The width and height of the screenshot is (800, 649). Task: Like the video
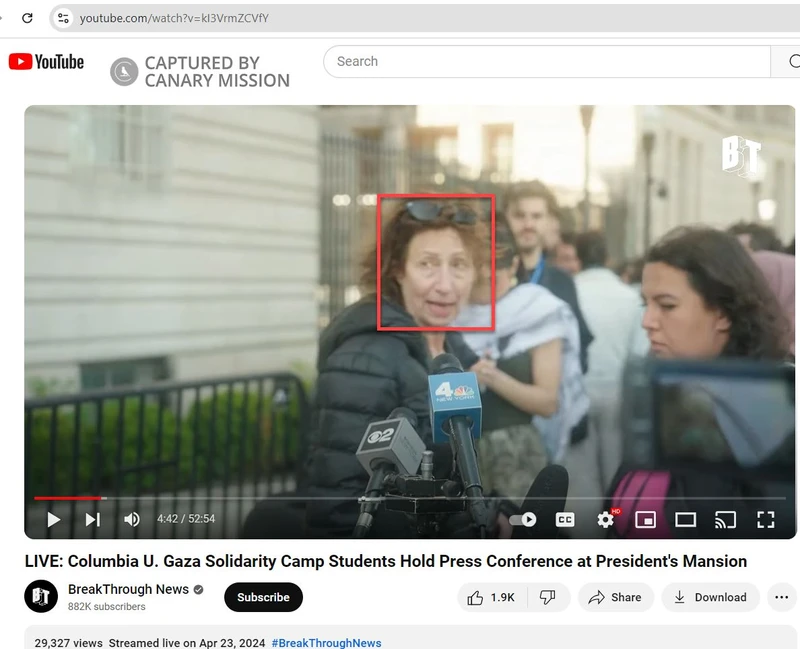click(x=490, y=597)
